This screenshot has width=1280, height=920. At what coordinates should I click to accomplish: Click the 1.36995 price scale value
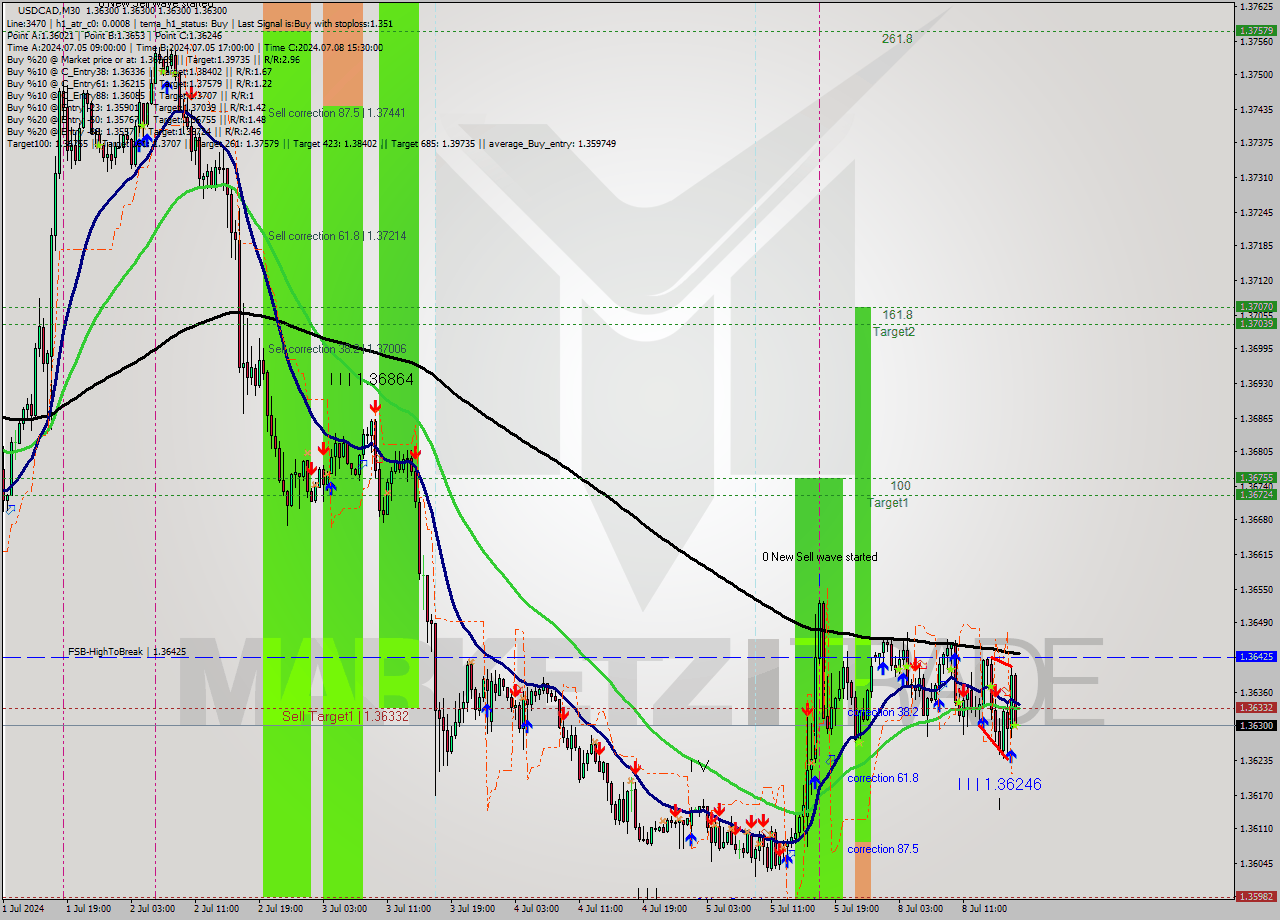point(1256,349)
